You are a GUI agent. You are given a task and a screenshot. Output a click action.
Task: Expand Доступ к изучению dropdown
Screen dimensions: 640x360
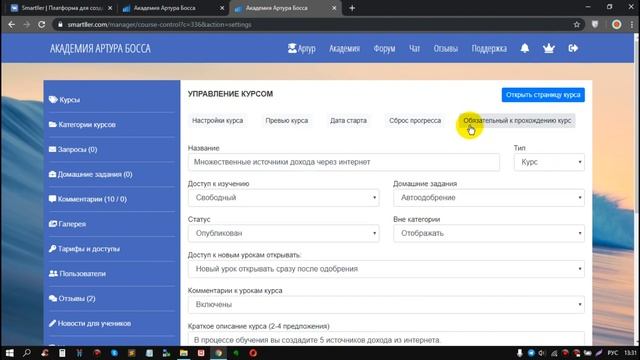[283, 198]
